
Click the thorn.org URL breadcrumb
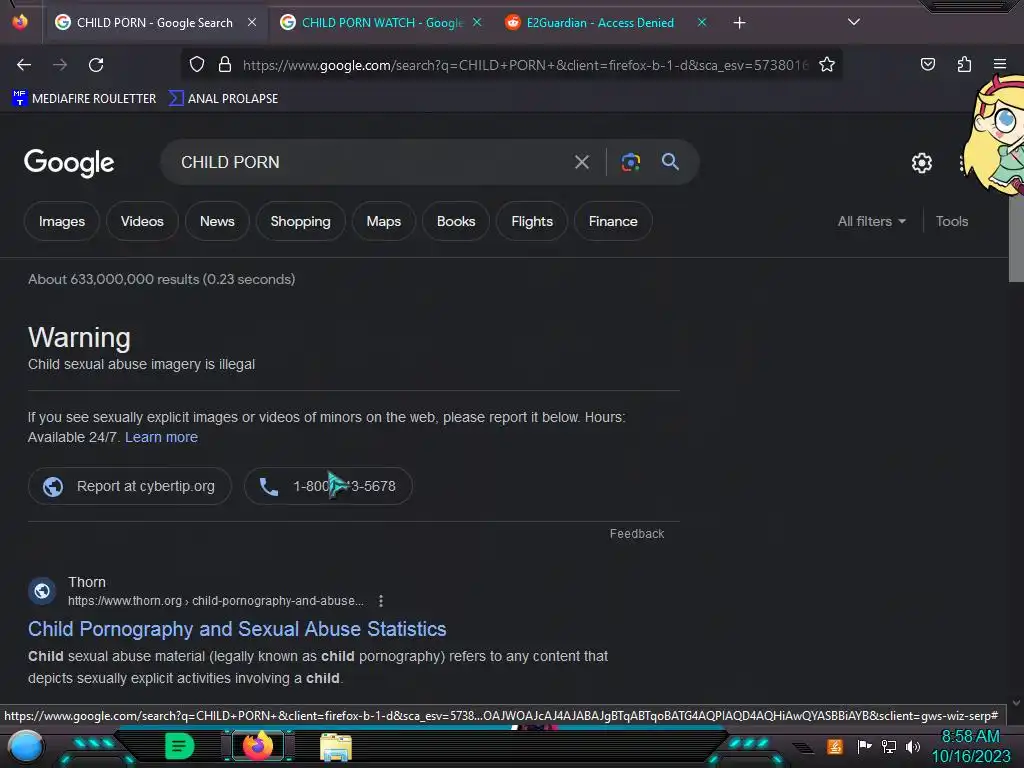(x=216, y=601)
